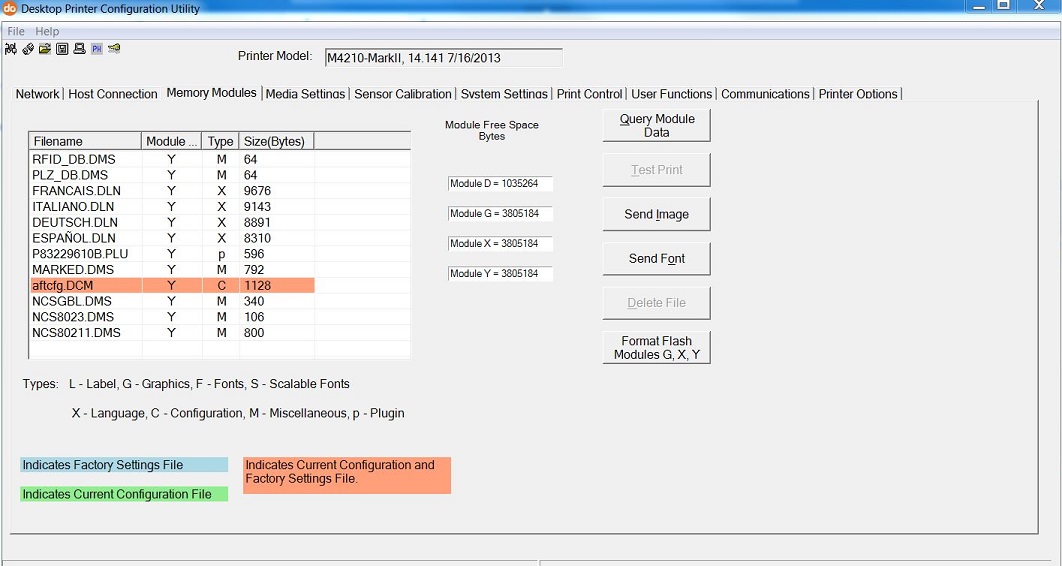
Task: Click the second toolbar icon beside binoculars
Action: click(28, 49)
